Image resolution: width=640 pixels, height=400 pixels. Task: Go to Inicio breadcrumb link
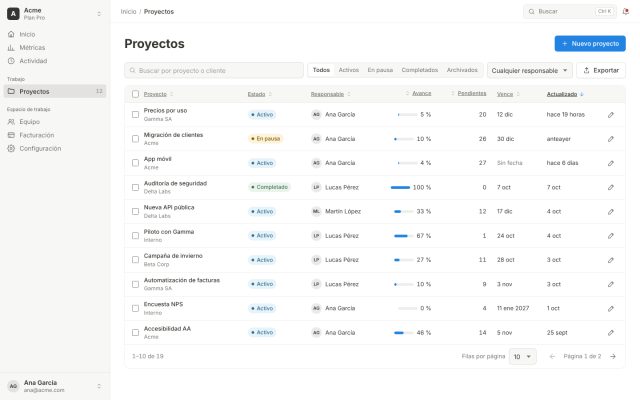[x=128, y=12]
